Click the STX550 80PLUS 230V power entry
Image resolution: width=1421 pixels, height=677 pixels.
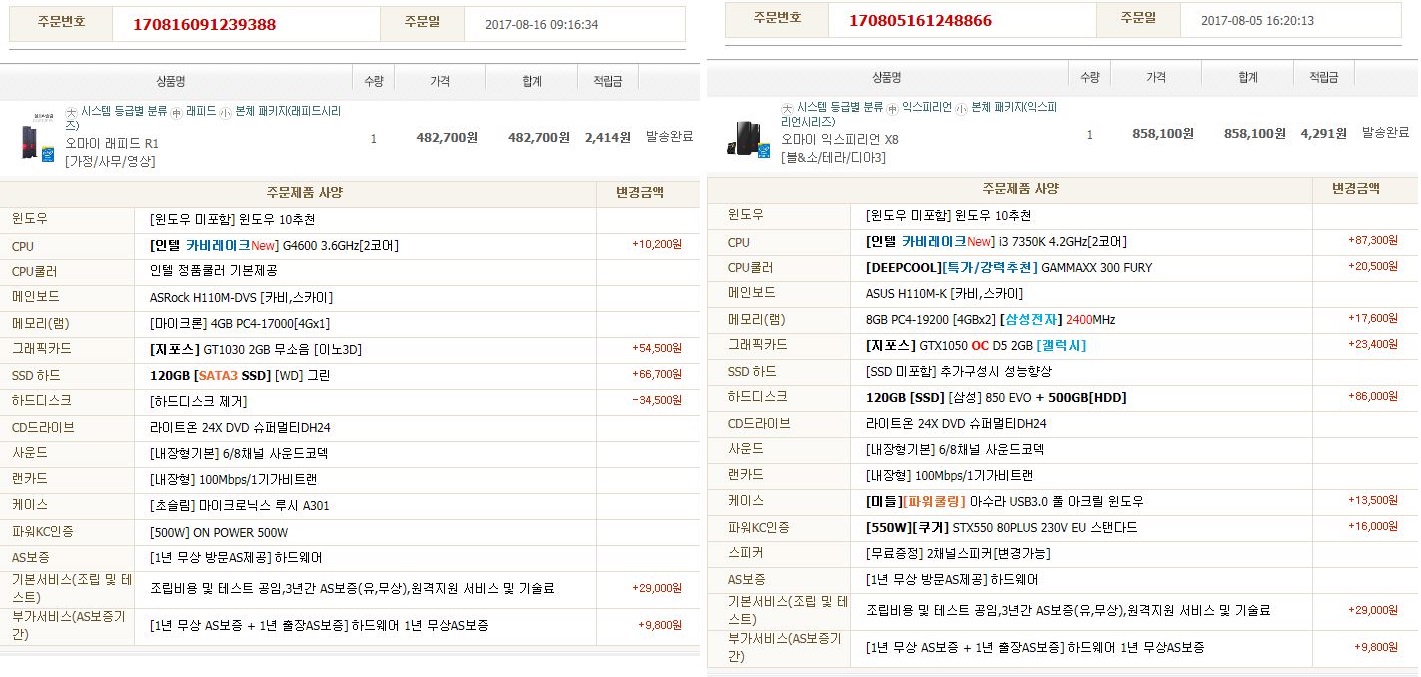pos(1001,527)
